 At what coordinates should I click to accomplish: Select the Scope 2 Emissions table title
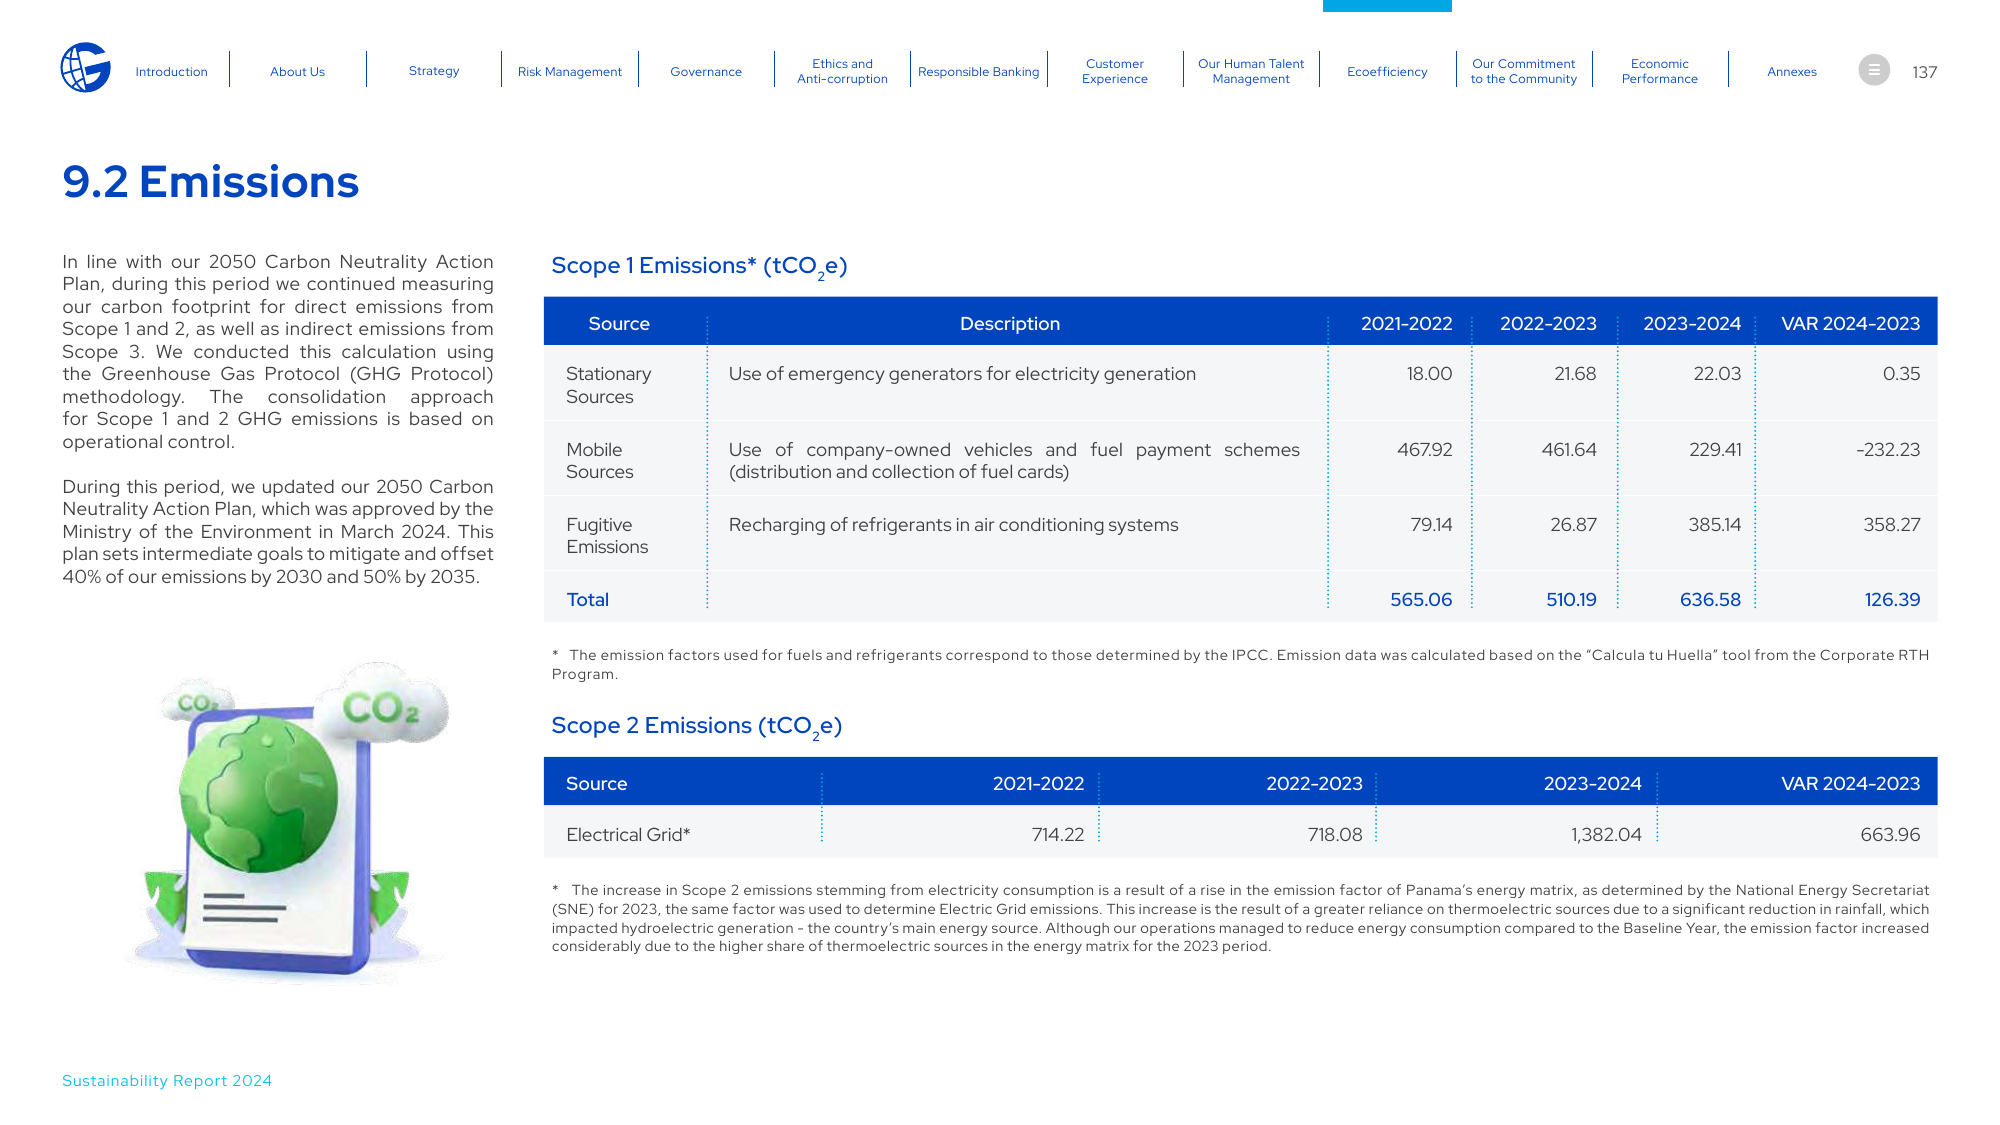[x=697, y=727]
